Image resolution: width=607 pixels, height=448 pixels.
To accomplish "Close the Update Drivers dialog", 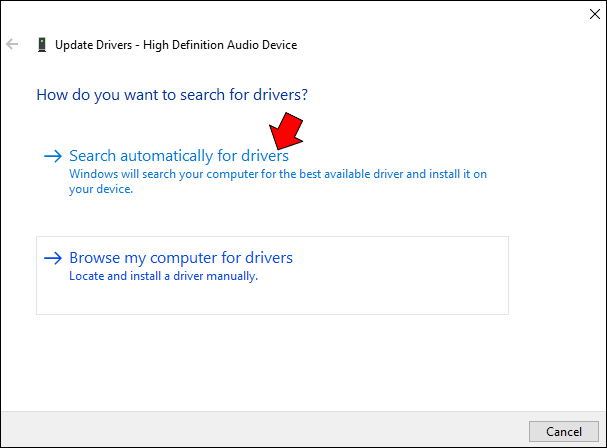I will click(x=595, y=14).
